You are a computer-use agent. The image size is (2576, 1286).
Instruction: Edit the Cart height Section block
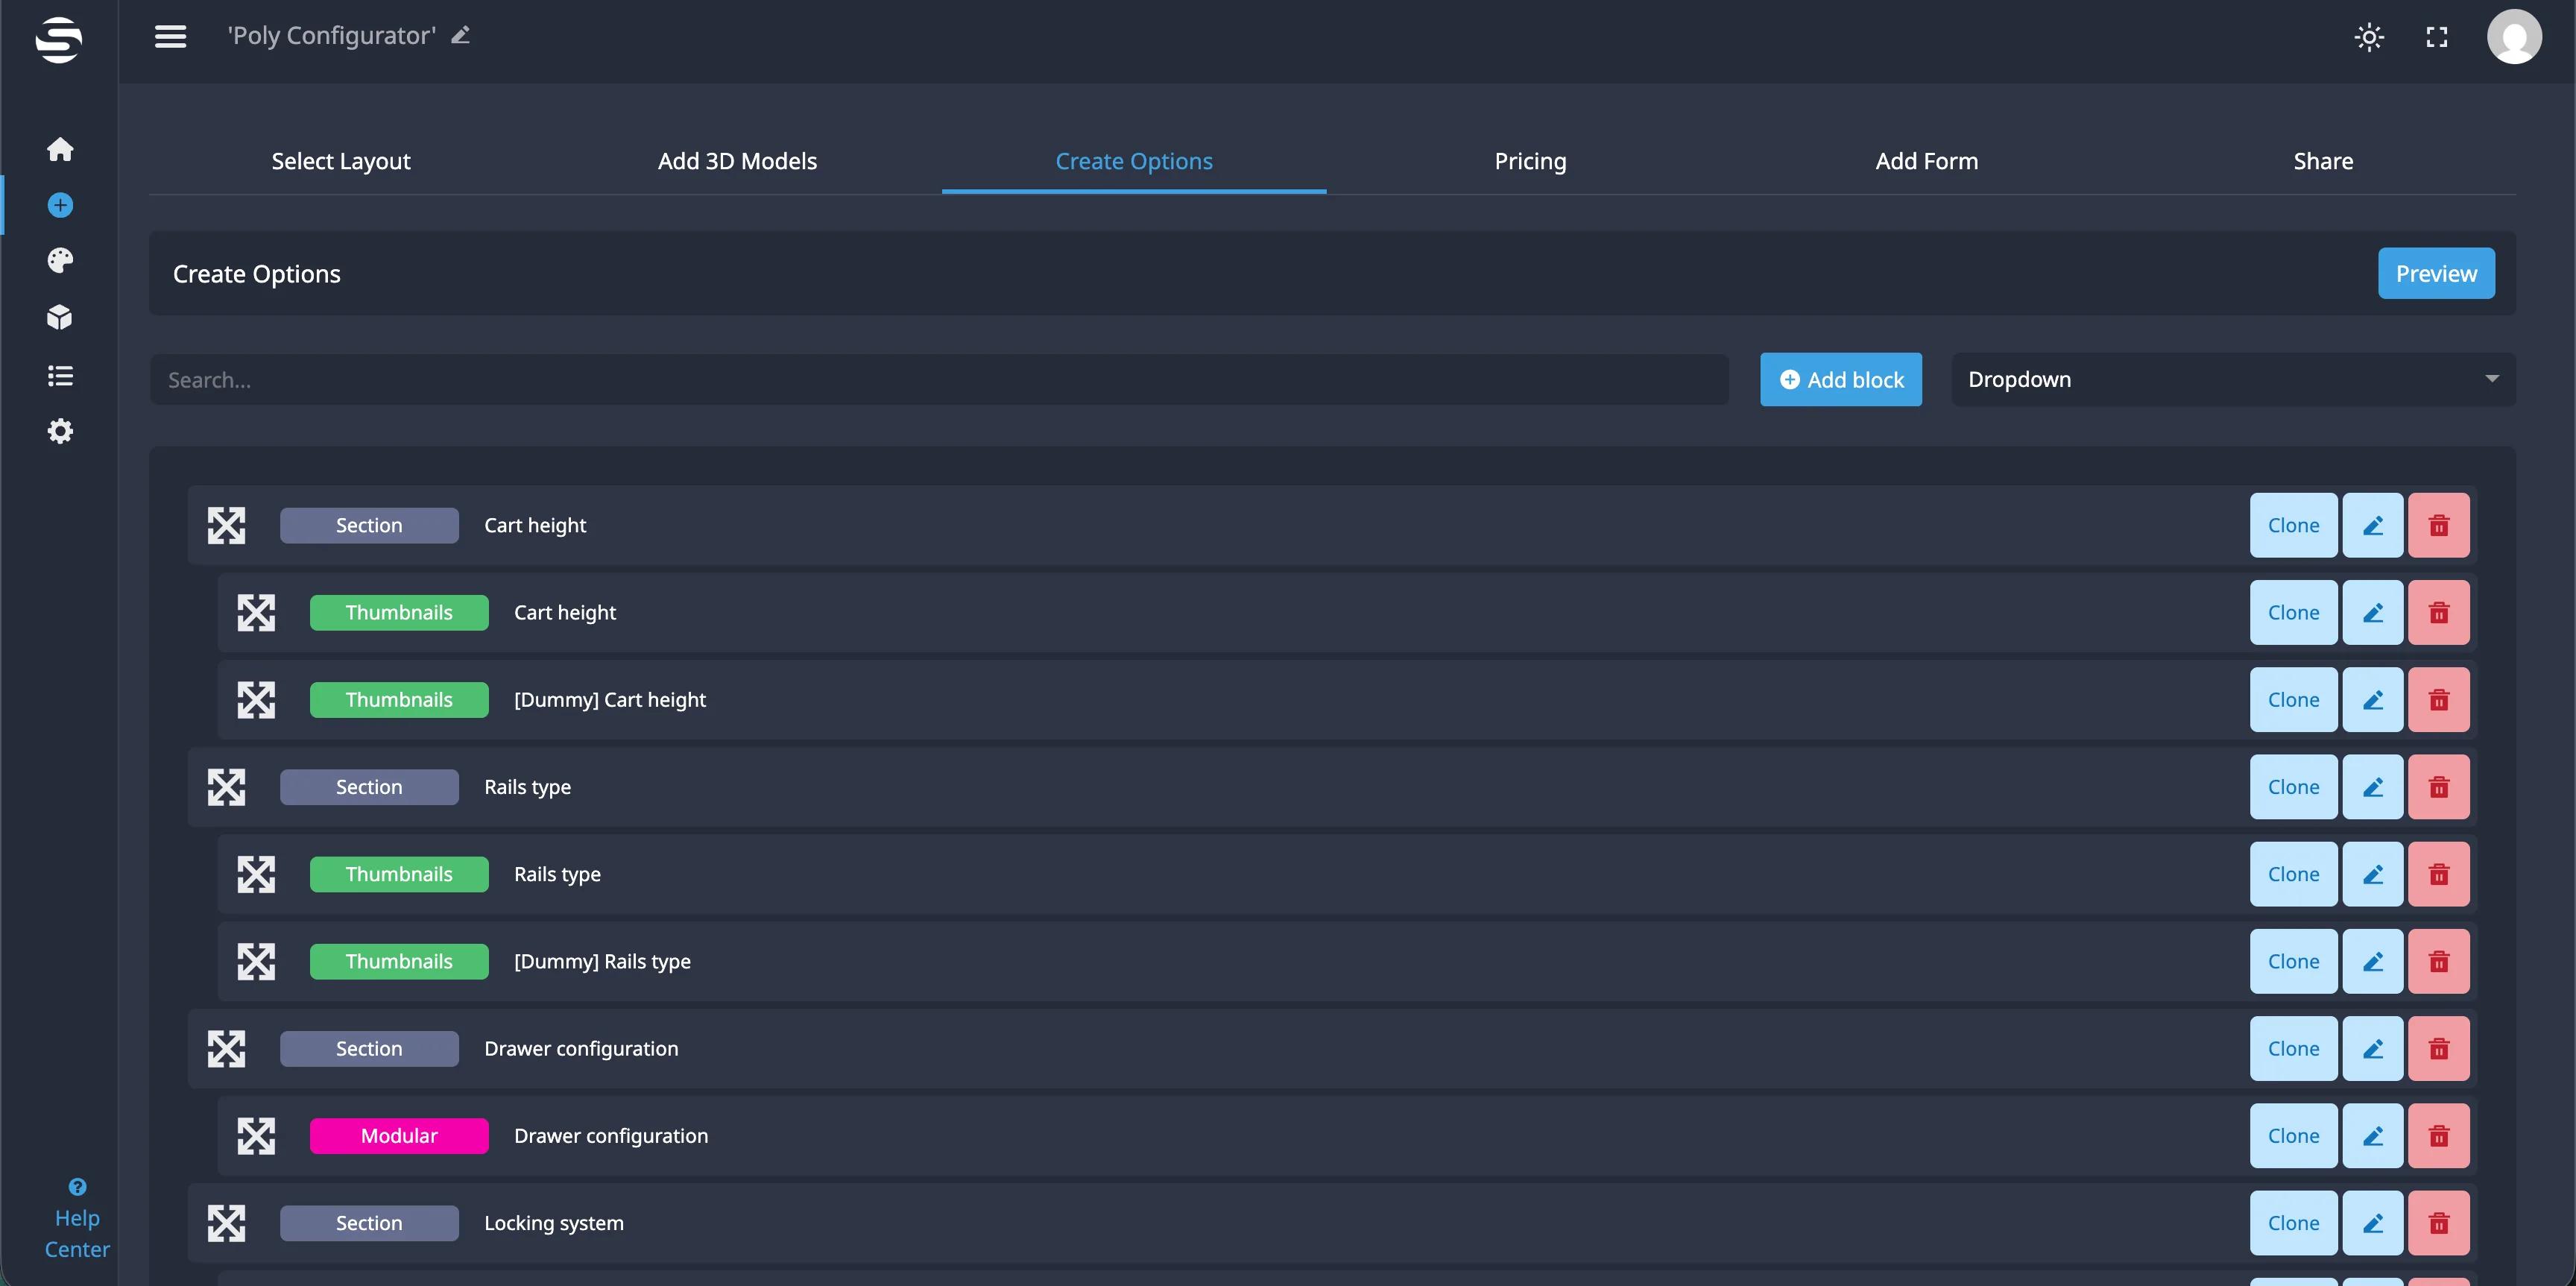2372,525
